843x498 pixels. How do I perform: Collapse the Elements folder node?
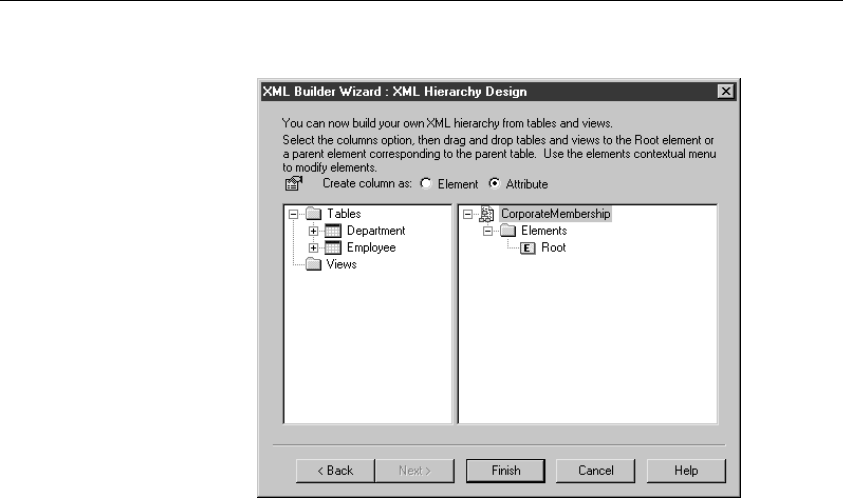tap(488, 231)
